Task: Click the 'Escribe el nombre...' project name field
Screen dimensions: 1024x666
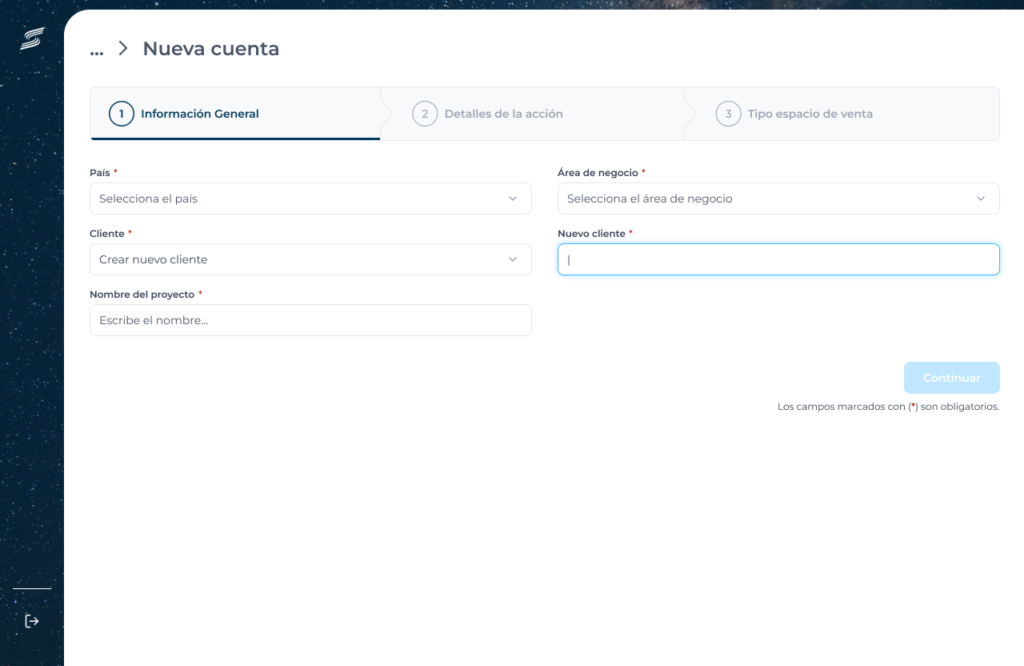Action: tap(310, 320)
